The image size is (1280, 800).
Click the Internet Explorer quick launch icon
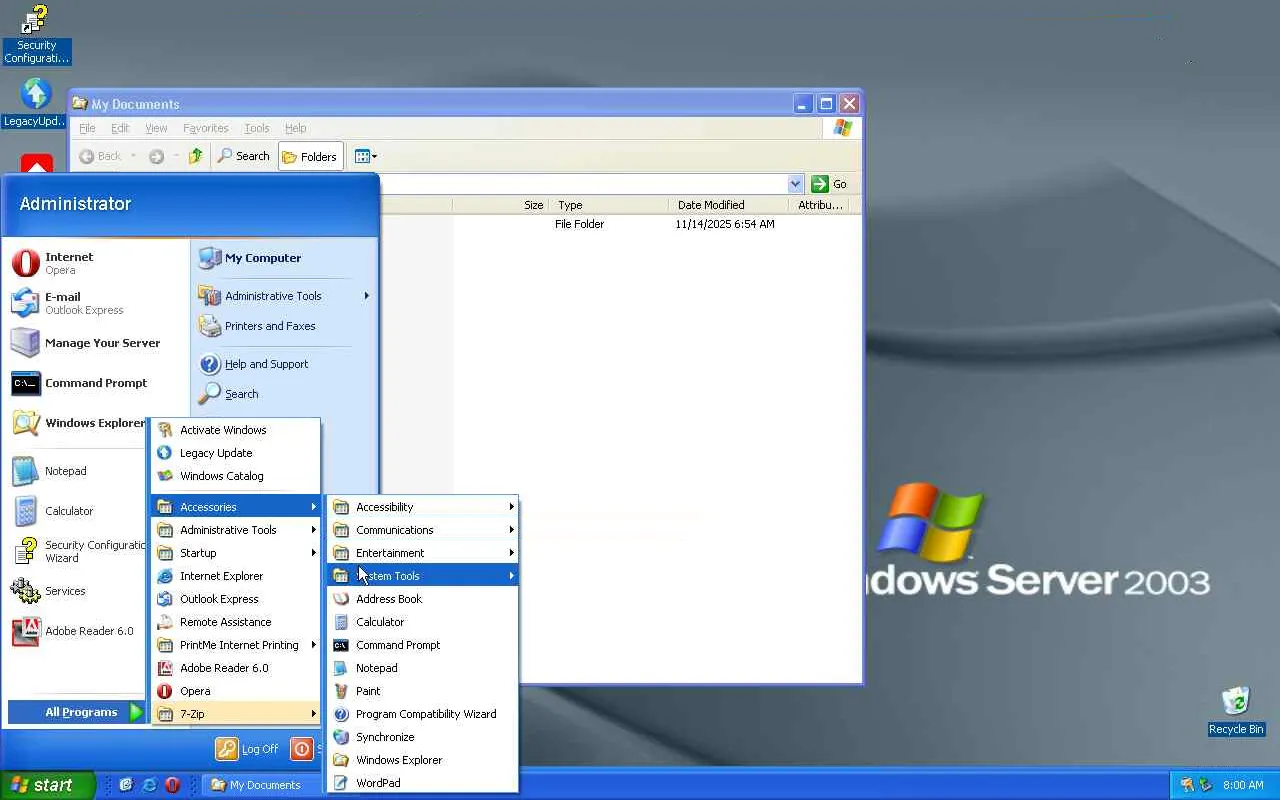149,785
